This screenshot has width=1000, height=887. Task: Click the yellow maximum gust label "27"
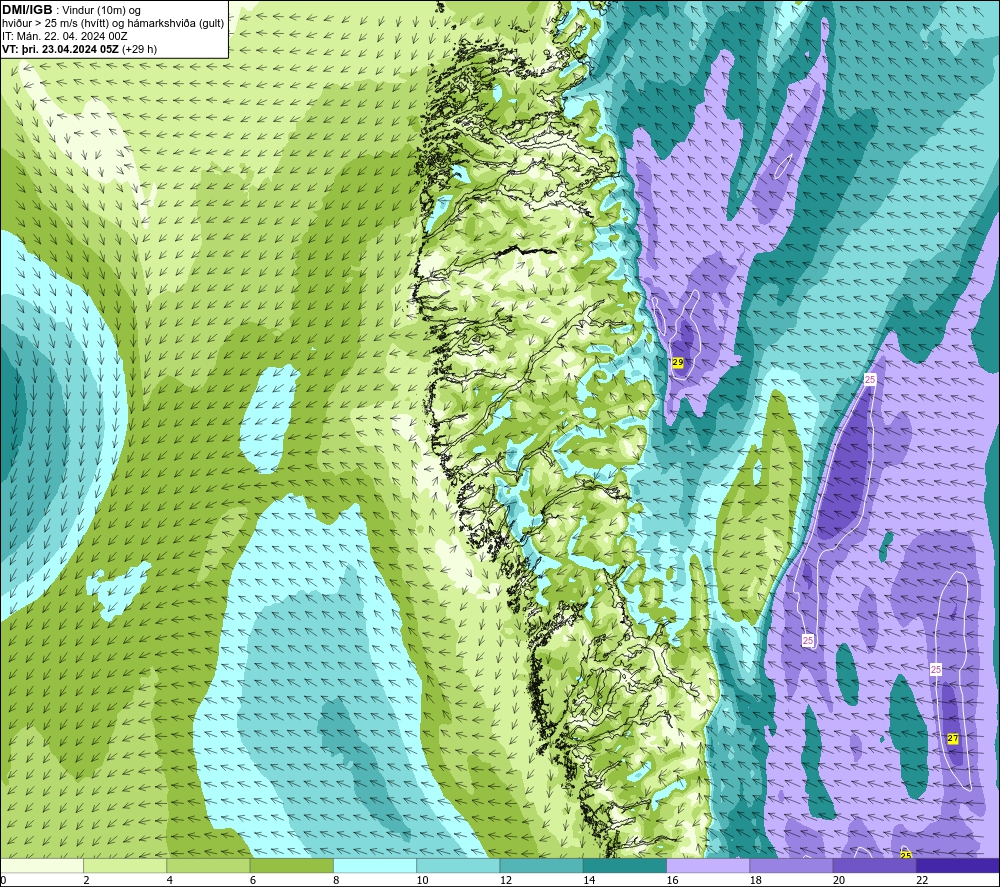[953, 738]
